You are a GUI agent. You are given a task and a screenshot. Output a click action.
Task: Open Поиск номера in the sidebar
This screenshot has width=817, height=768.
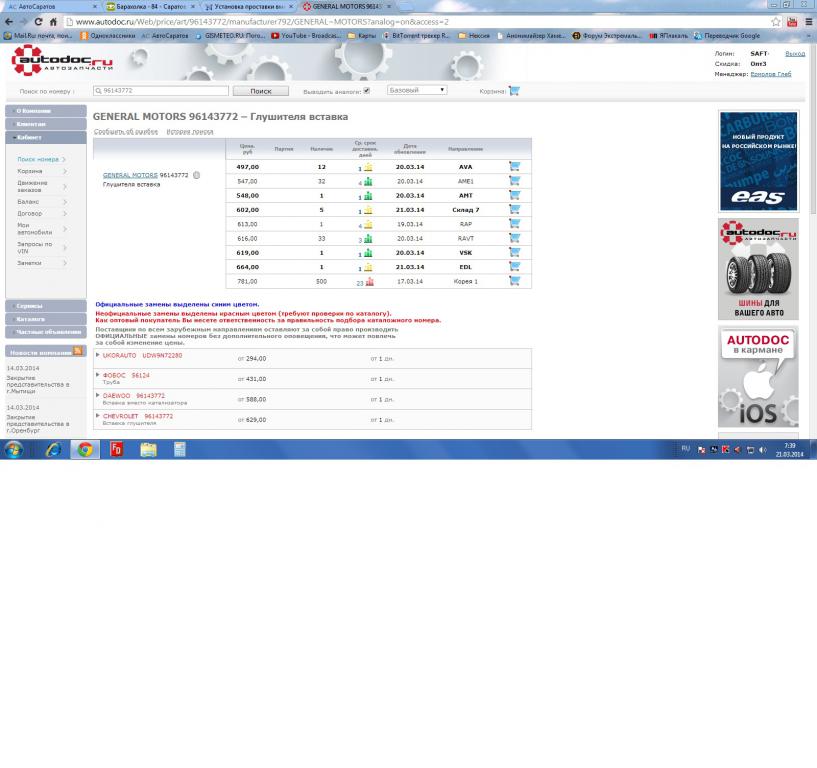click(x=38, y=159)
